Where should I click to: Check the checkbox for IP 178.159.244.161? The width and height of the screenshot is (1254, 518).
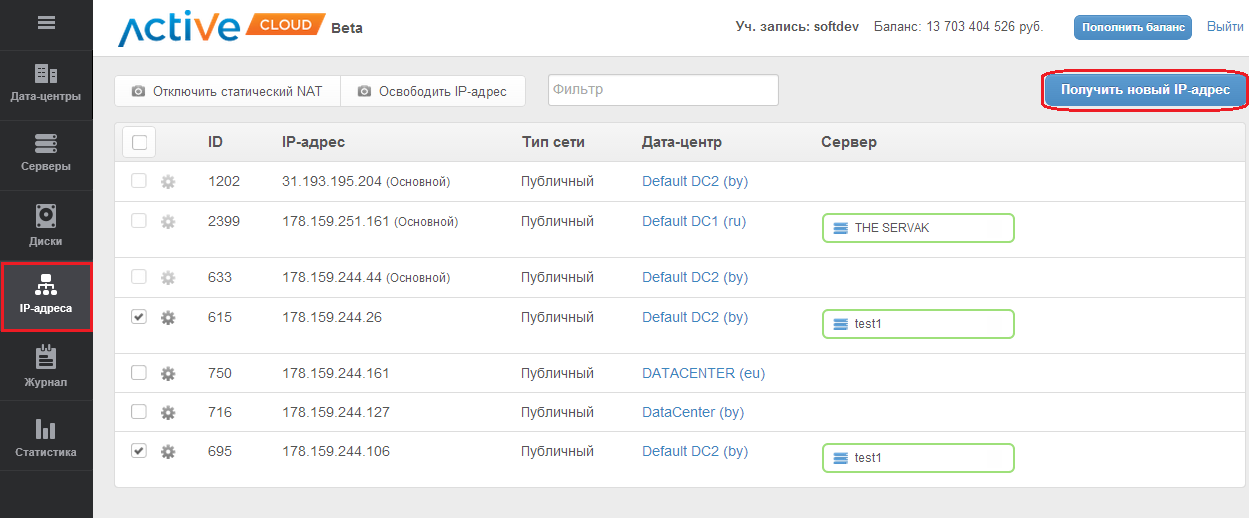(139, 373)
